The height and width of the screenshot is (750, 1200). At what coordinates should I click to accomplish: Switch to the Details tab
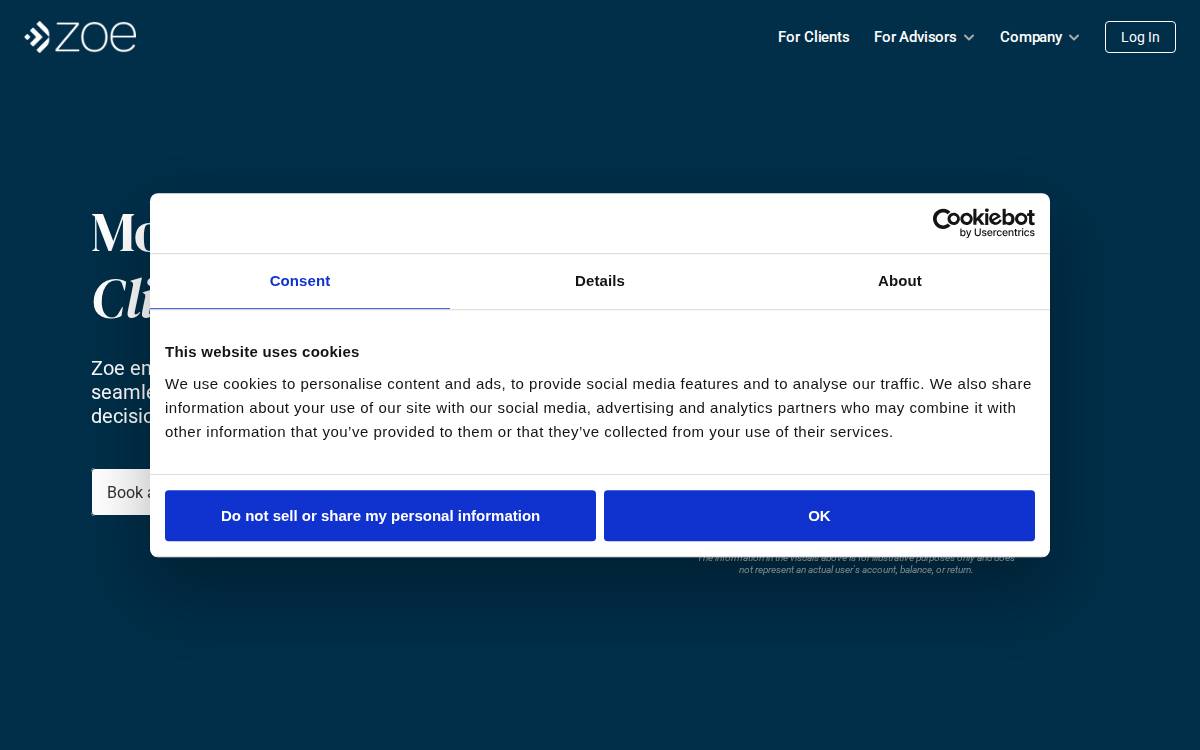[600, 281]
